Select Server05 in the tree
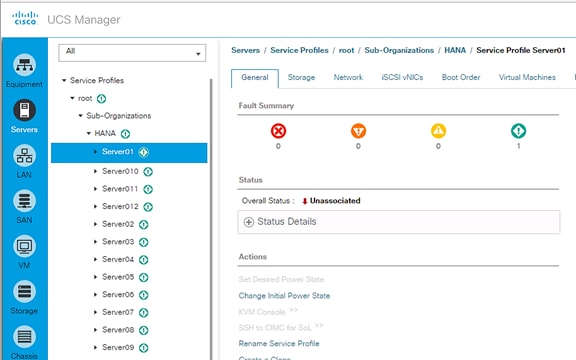This screenshot has height=360, width=576. tap(118, 277)
